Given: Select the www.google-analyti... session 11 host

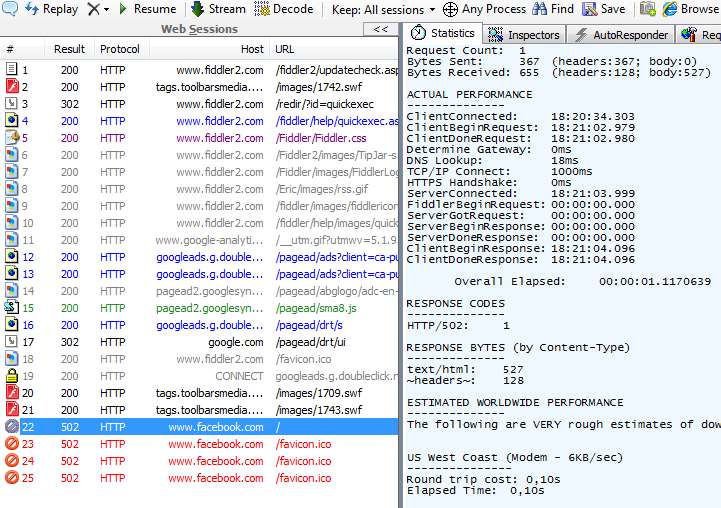Looking at the screenshot, I should 209,240.
